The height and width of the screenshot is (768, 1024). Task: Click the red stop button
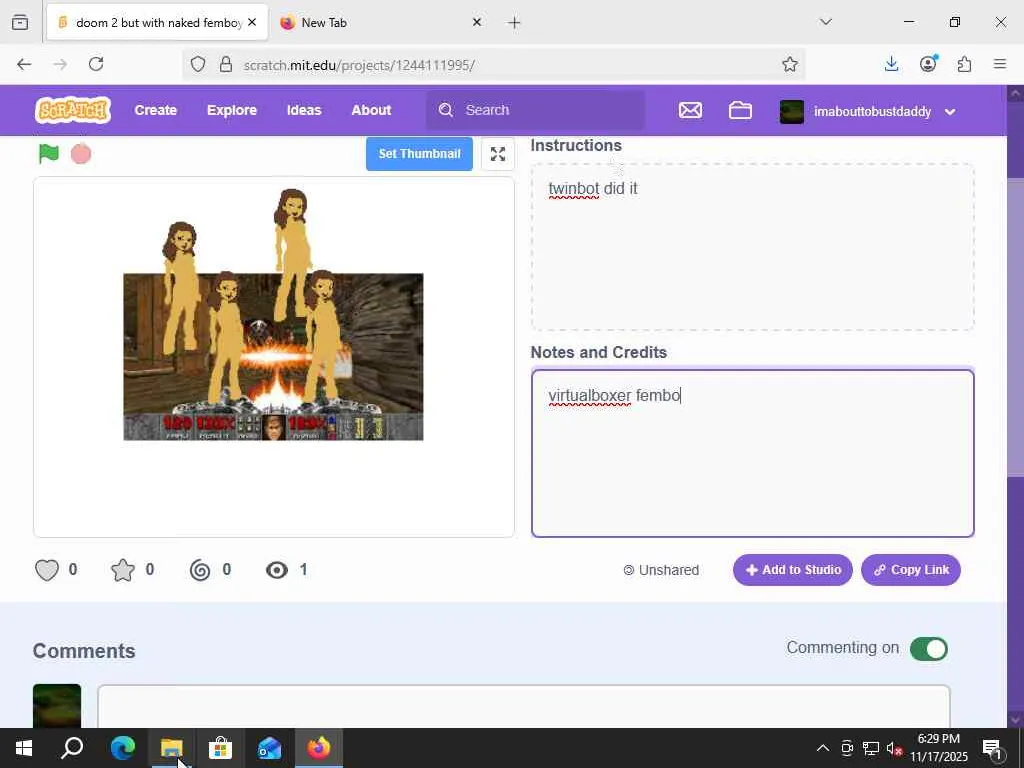point(81,154)
